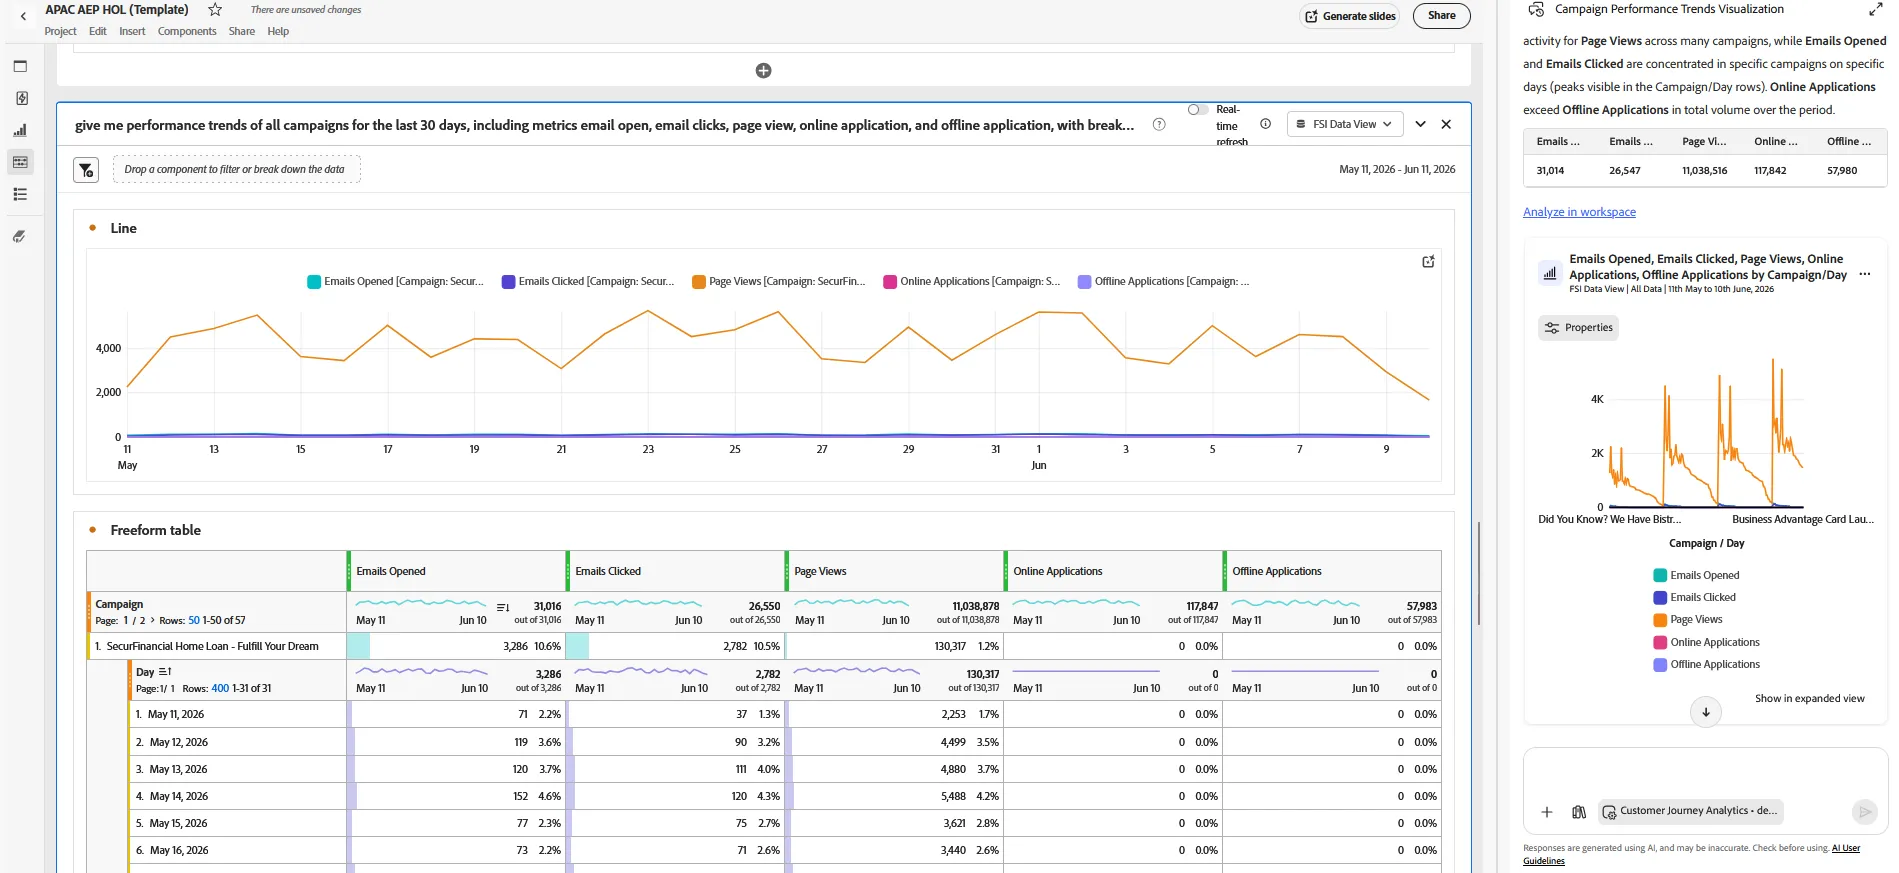Add a new panel with the plus circle
This screenshot has width=1899, height=873.
click(x=763, y=70)
